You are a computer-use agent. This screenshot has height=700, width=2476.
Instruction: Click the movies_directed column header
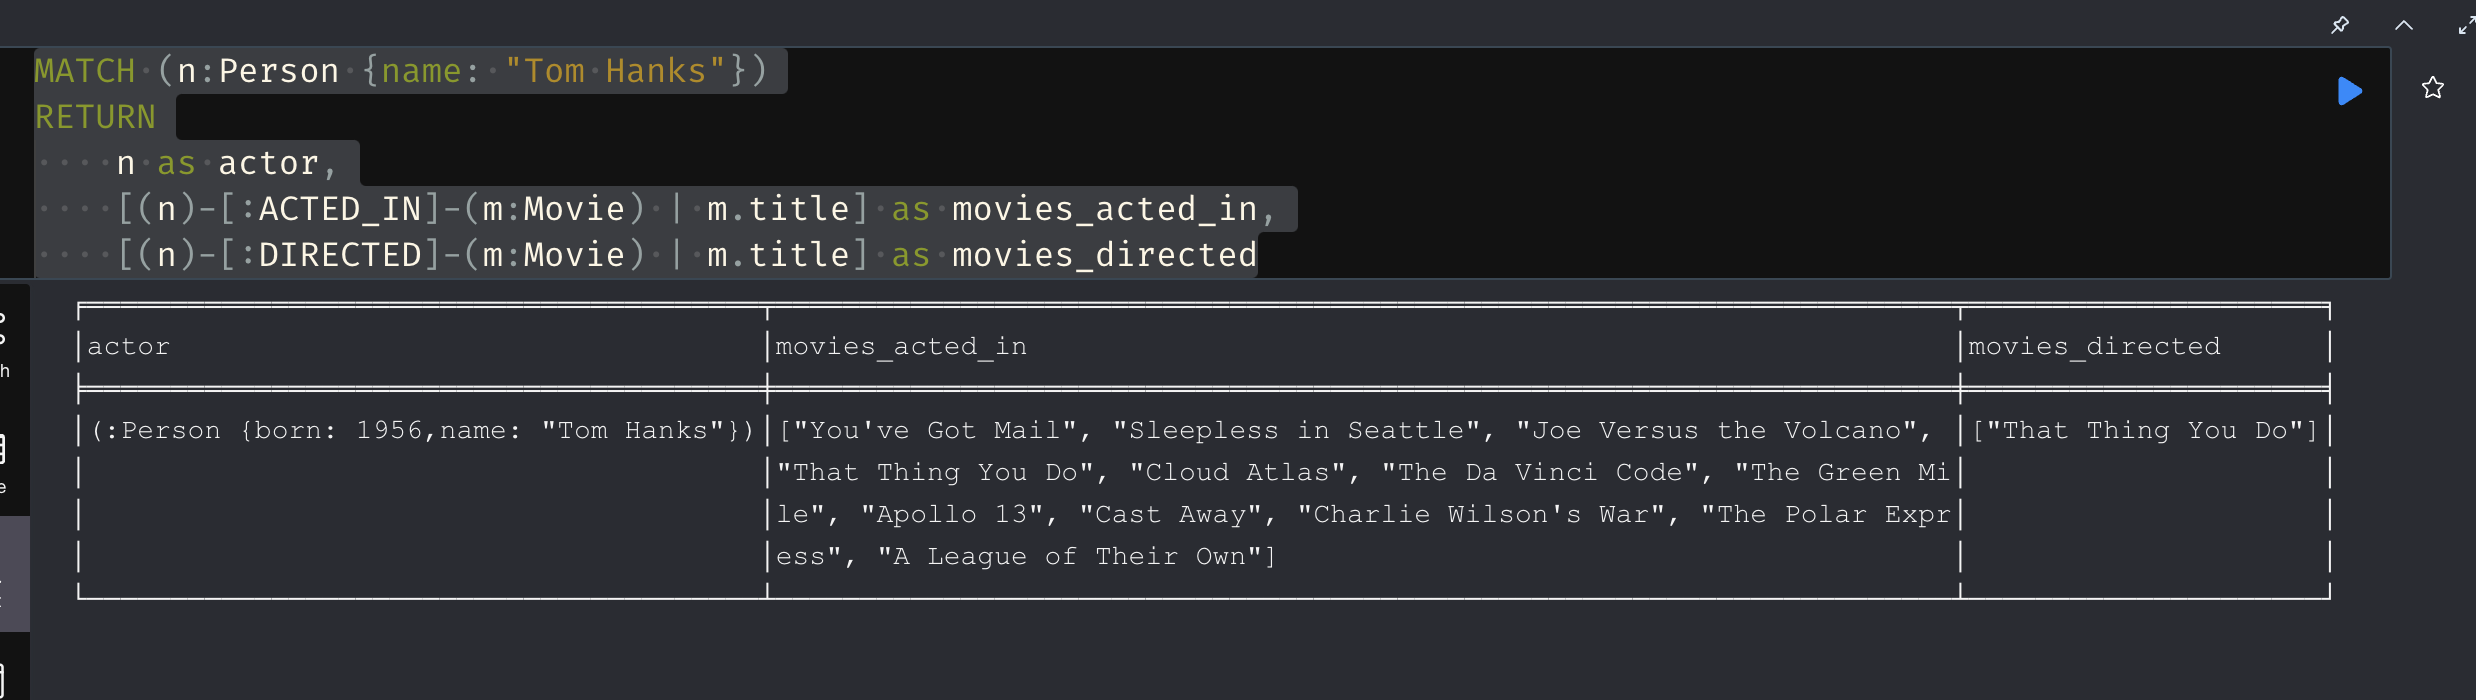tap(2094, 346)
